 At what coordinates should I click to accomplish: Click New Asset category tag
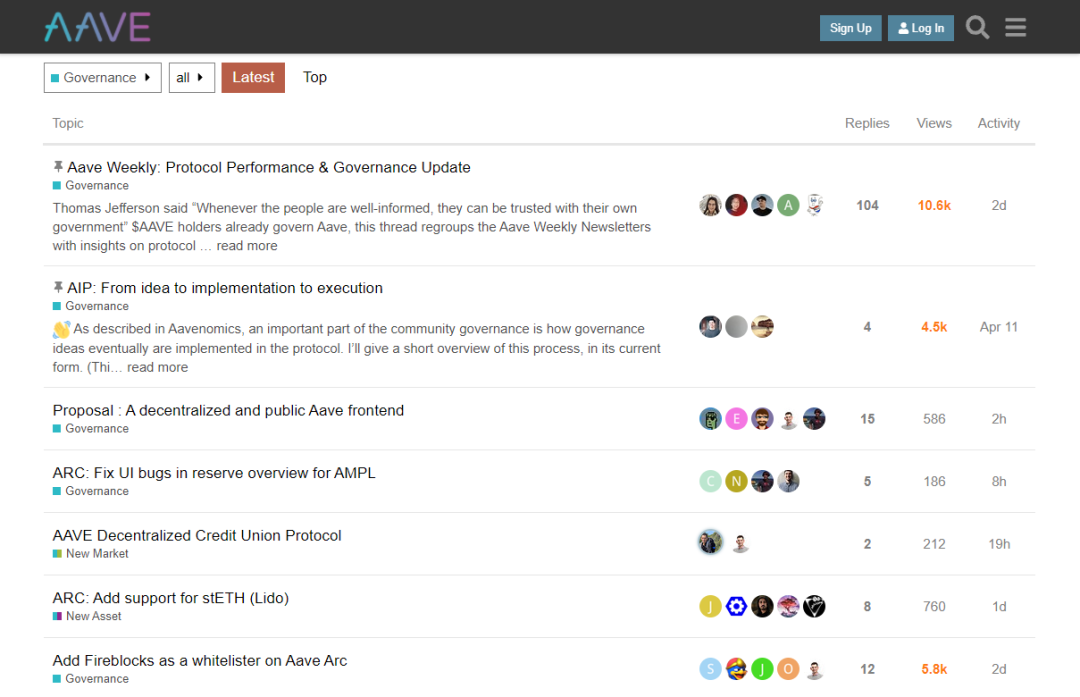click(87, 616)
